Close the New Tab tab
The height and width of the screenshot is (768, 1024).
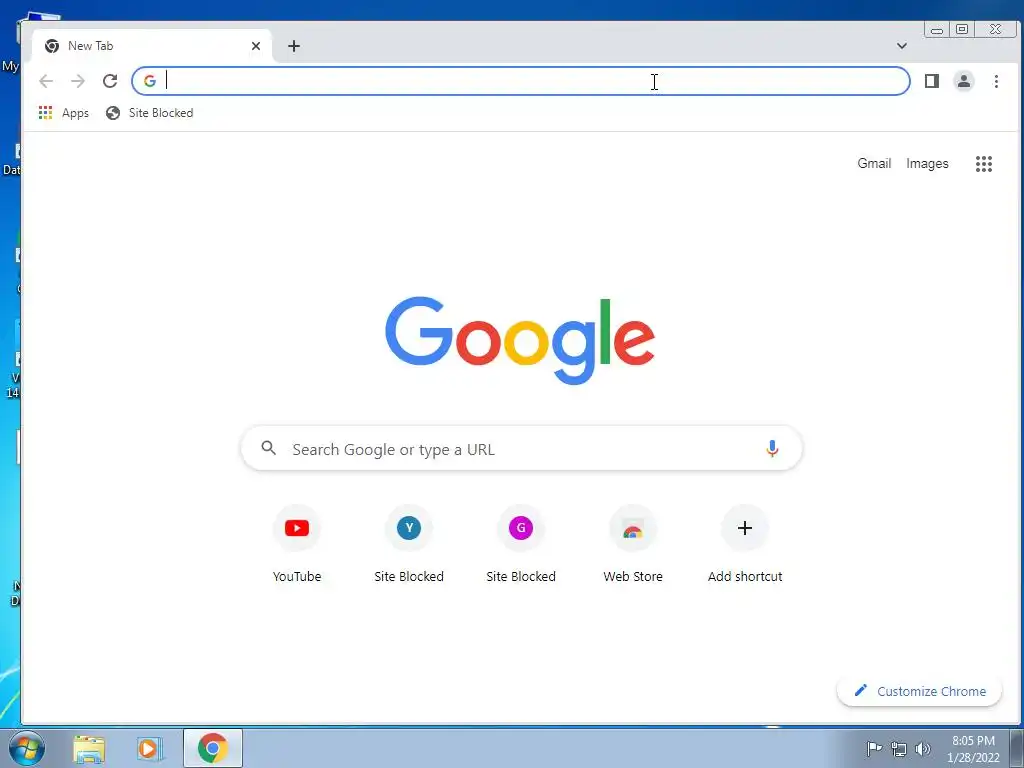pos(256,46)
